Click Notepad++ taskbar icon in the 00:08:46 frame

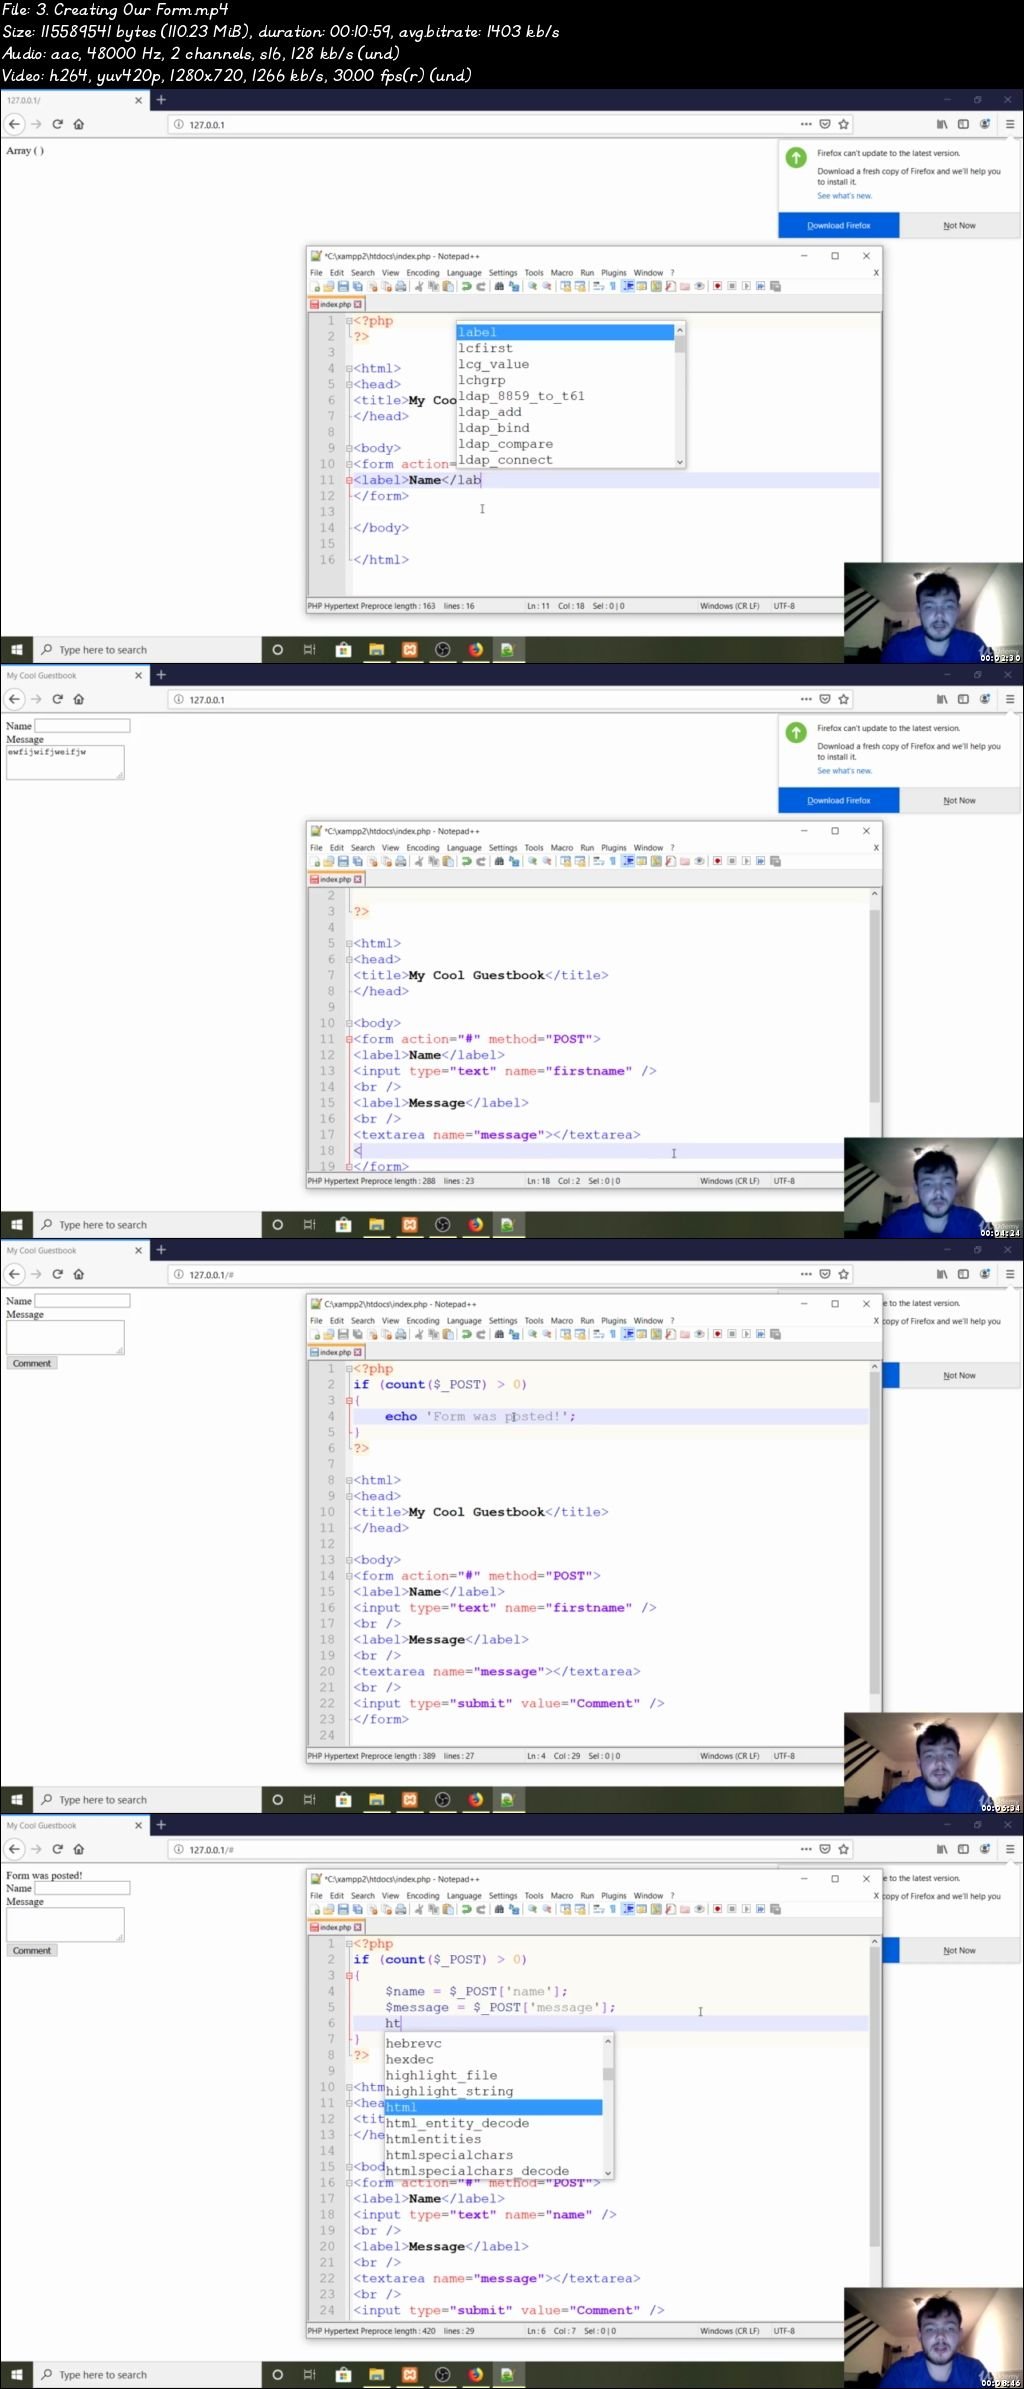tap(507, 2375)
